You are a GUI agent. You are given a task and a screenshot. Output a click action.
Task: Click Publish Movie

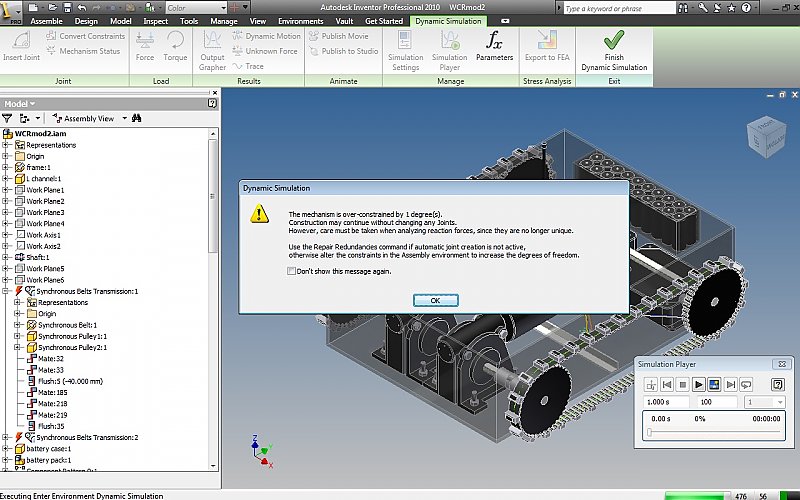[x=338, y=36]
